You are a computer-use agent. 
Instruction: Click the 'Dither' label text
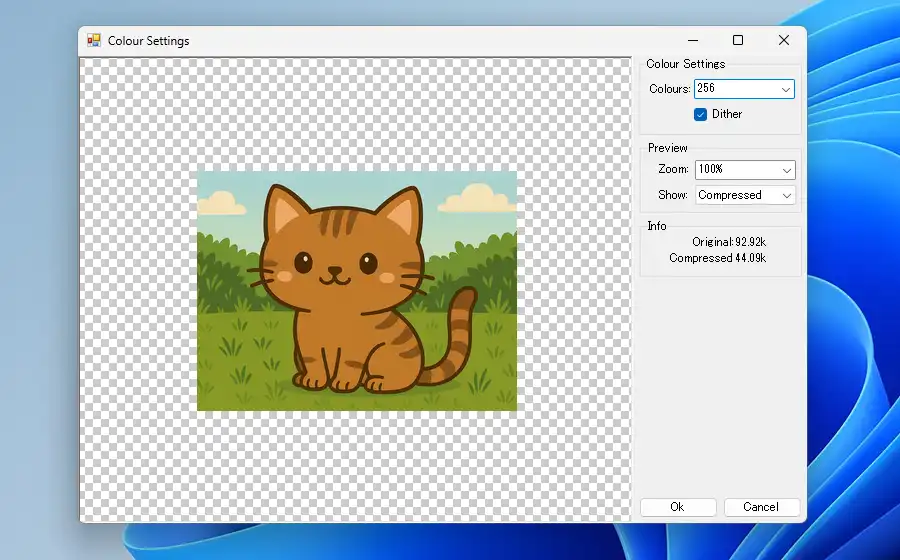(727, 114)
